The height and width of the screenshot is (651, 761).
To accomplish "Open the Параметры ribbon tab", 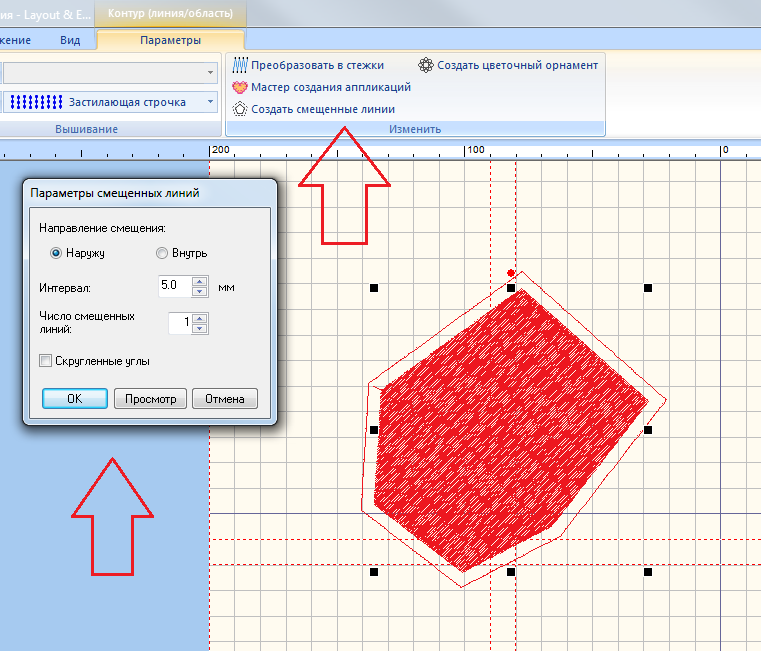I will [x=170, y=40].
